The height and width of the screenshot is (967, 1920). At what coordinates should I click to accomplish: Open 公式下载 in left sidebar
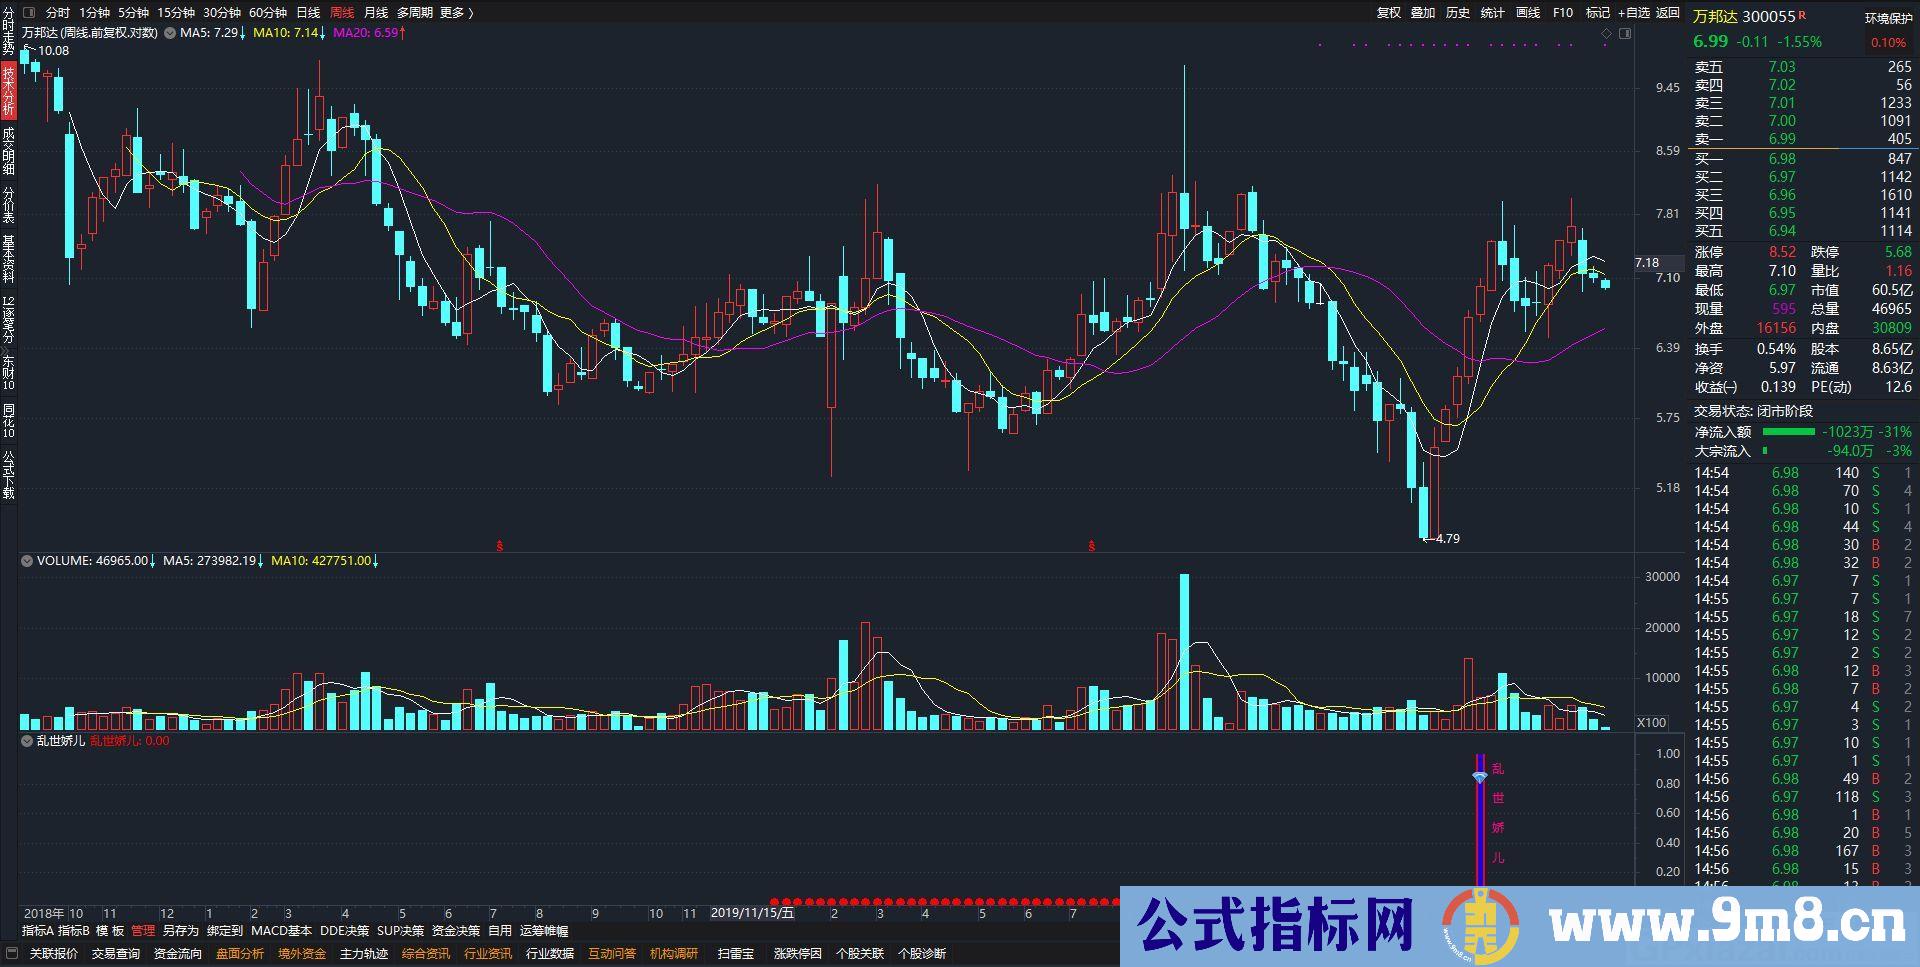[8, 475]
